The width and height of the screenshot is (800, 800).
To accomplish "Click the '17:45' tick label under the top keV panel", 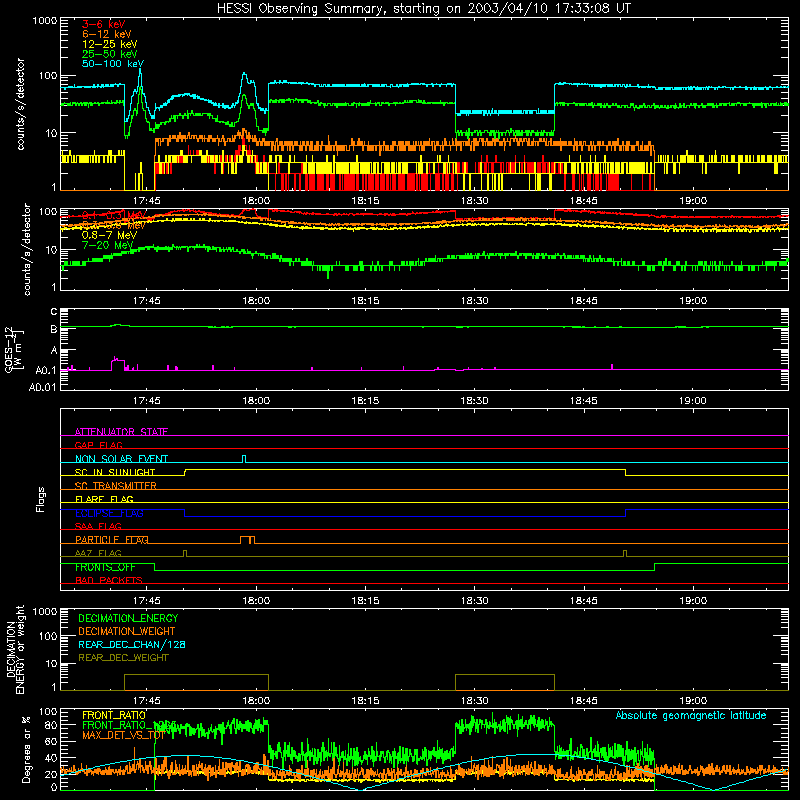I will coord(147,201).
